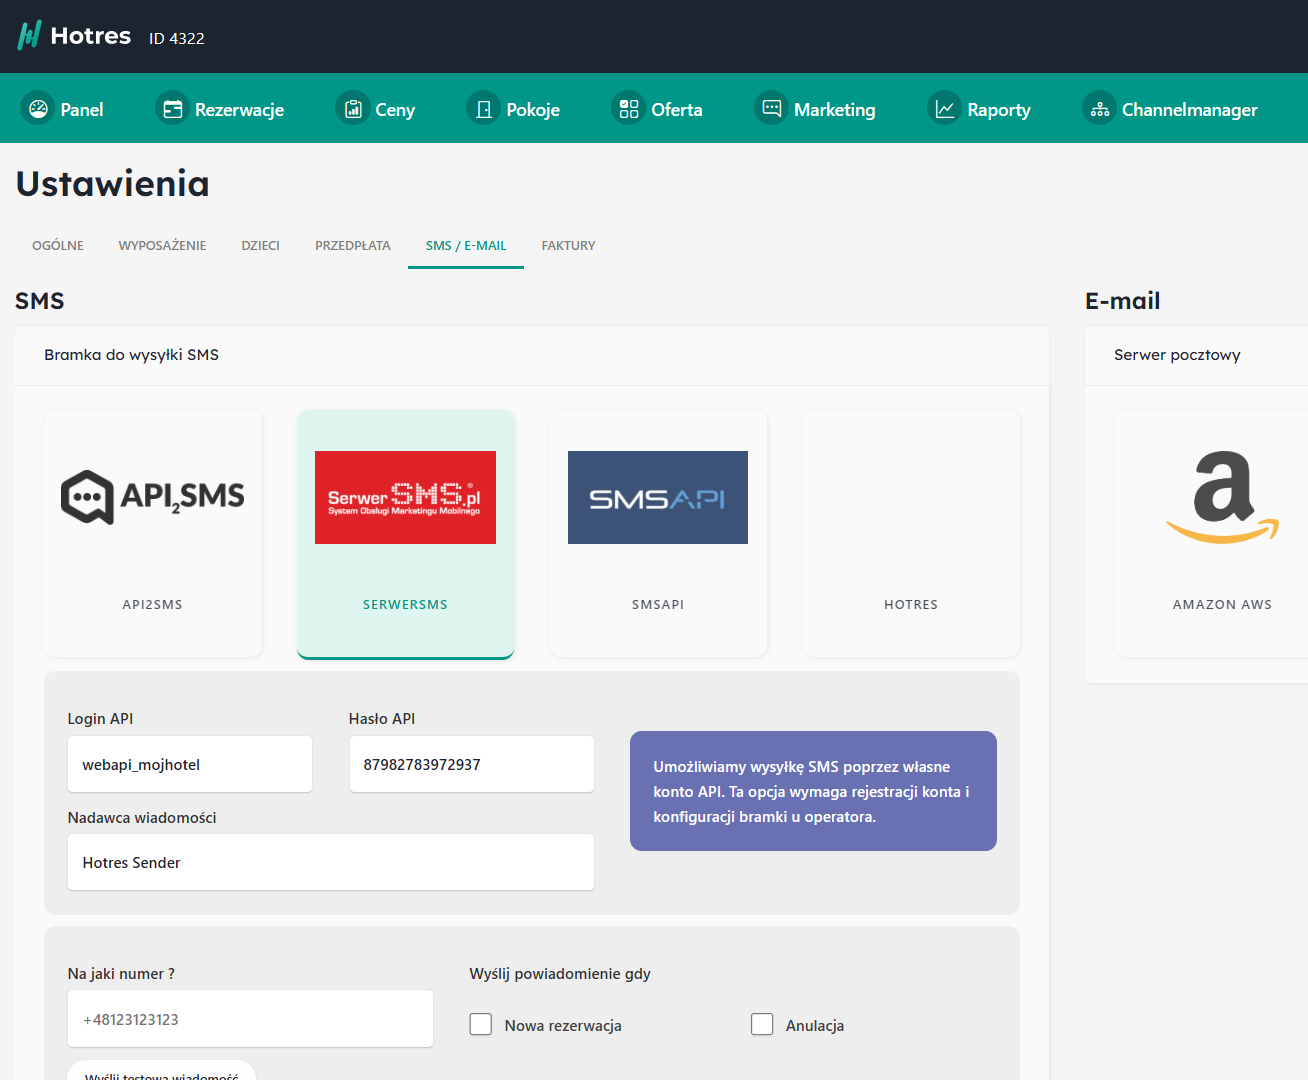This screenshot has height=1080, width=1308.
Task: Pick Amazon AWS as mail server
Action: 1221,533
